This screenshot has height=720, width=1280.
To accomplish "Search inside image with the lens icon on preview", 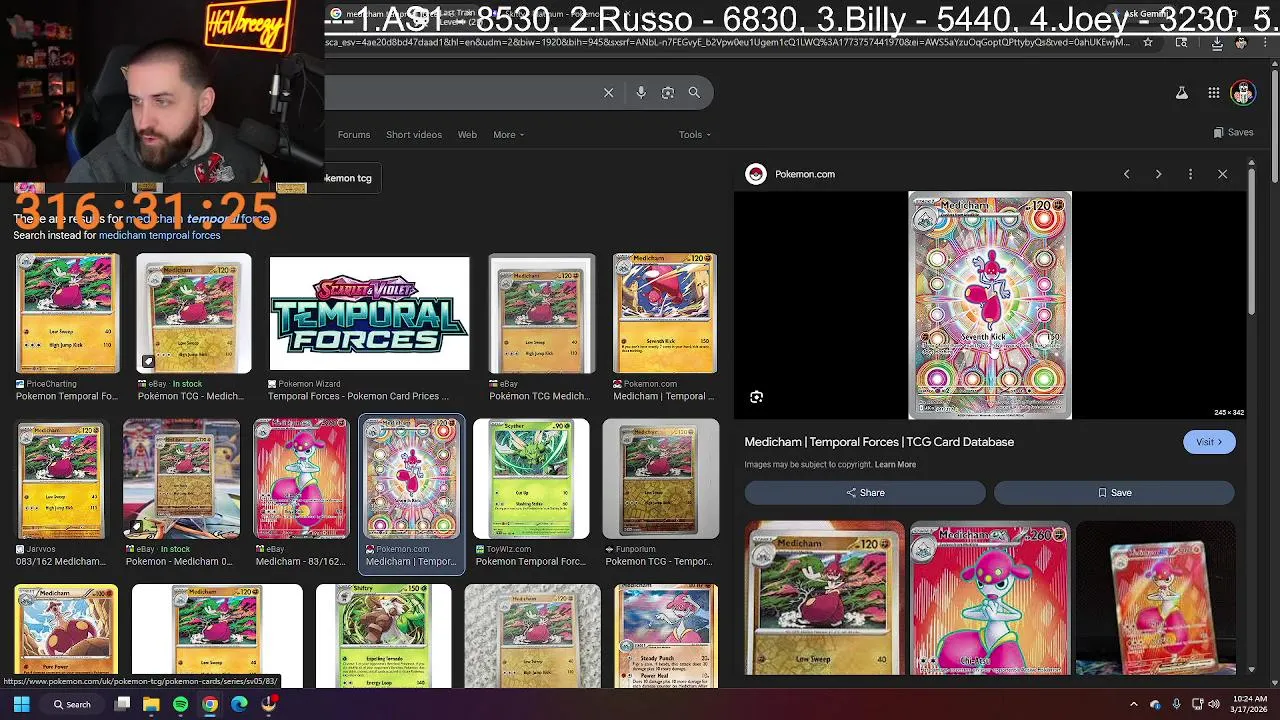I will click(x=757, y=397).
